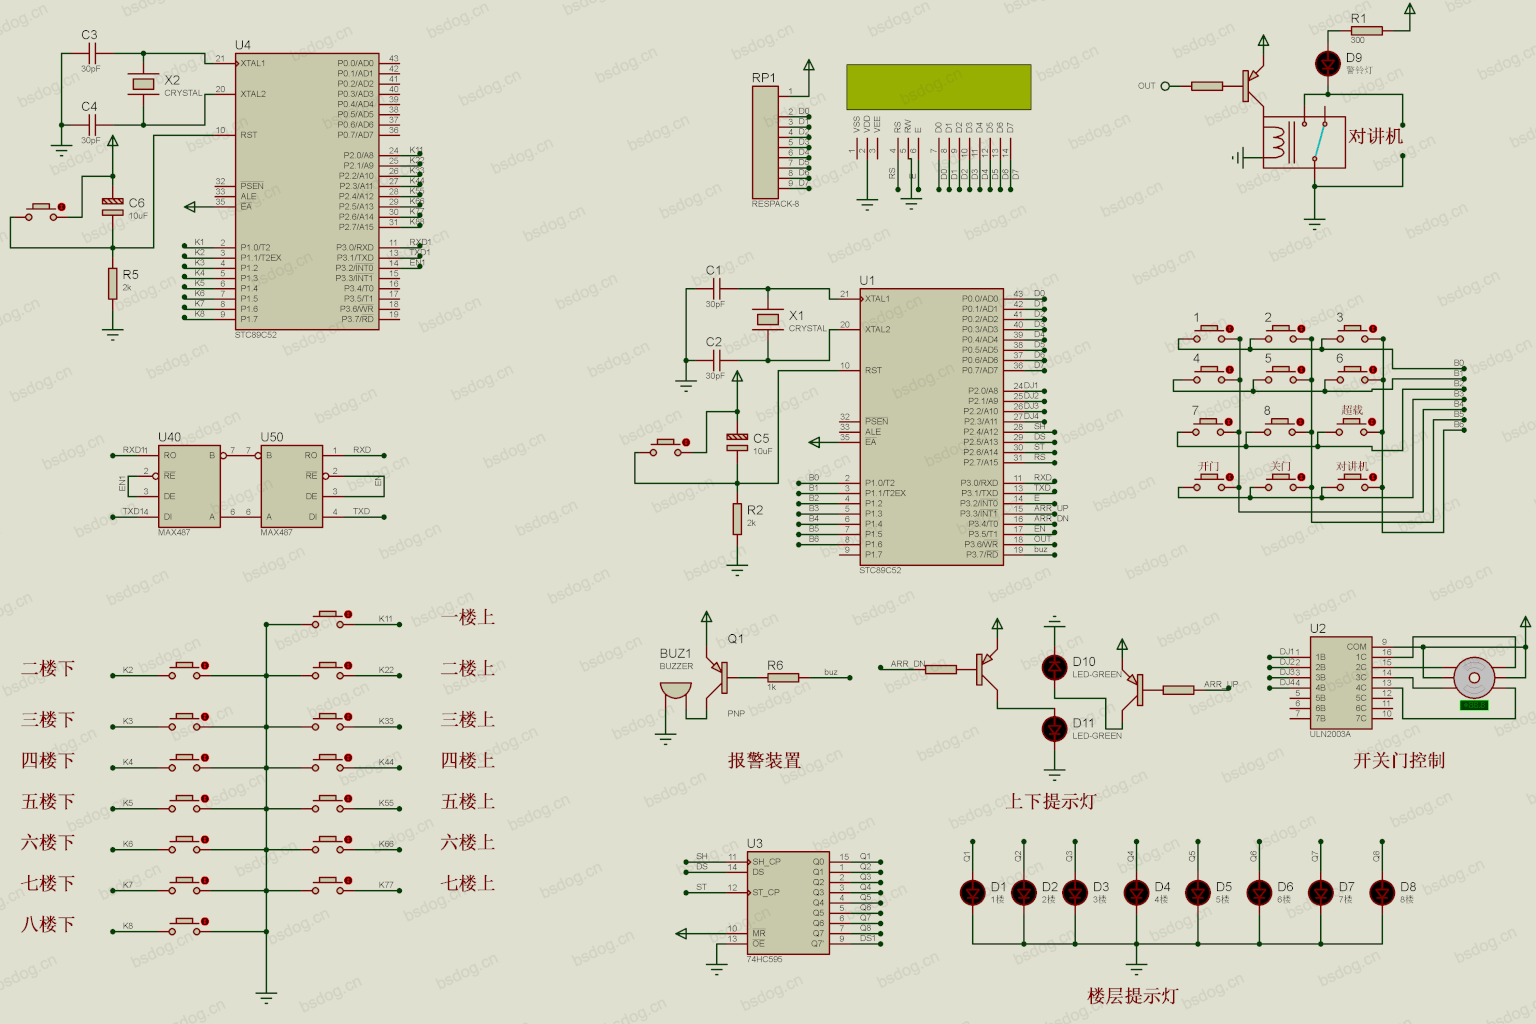
Task: Click the 上下提示灯 label
Action: tap(1050, 801)
